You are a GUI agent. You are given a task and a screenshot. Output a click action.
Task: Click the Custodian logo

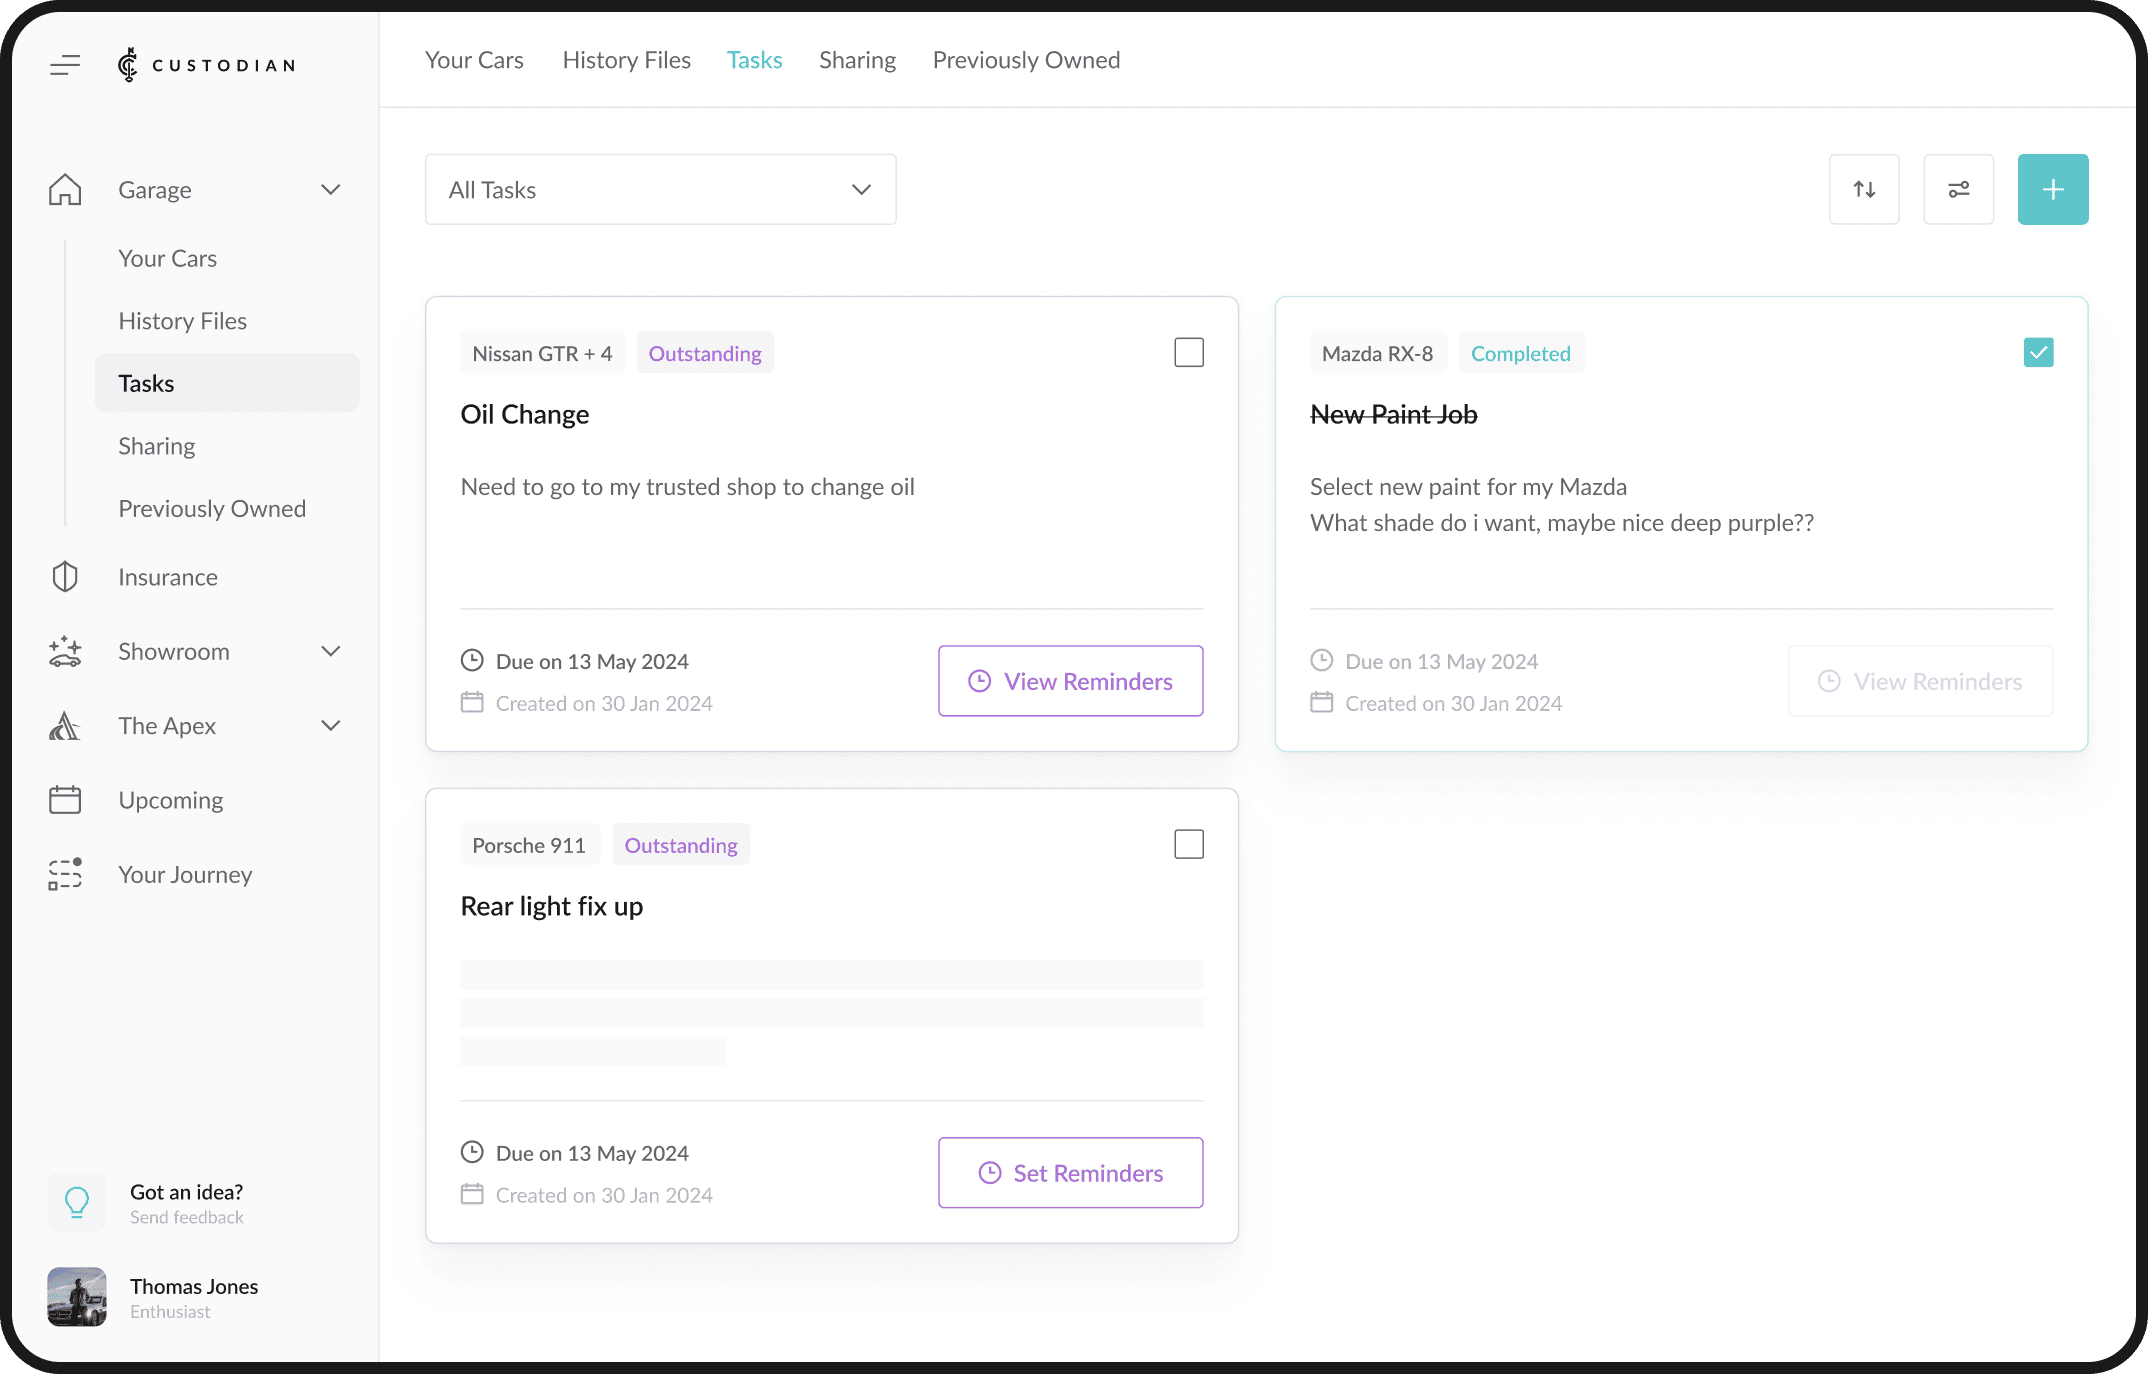(x=207, y=65)
